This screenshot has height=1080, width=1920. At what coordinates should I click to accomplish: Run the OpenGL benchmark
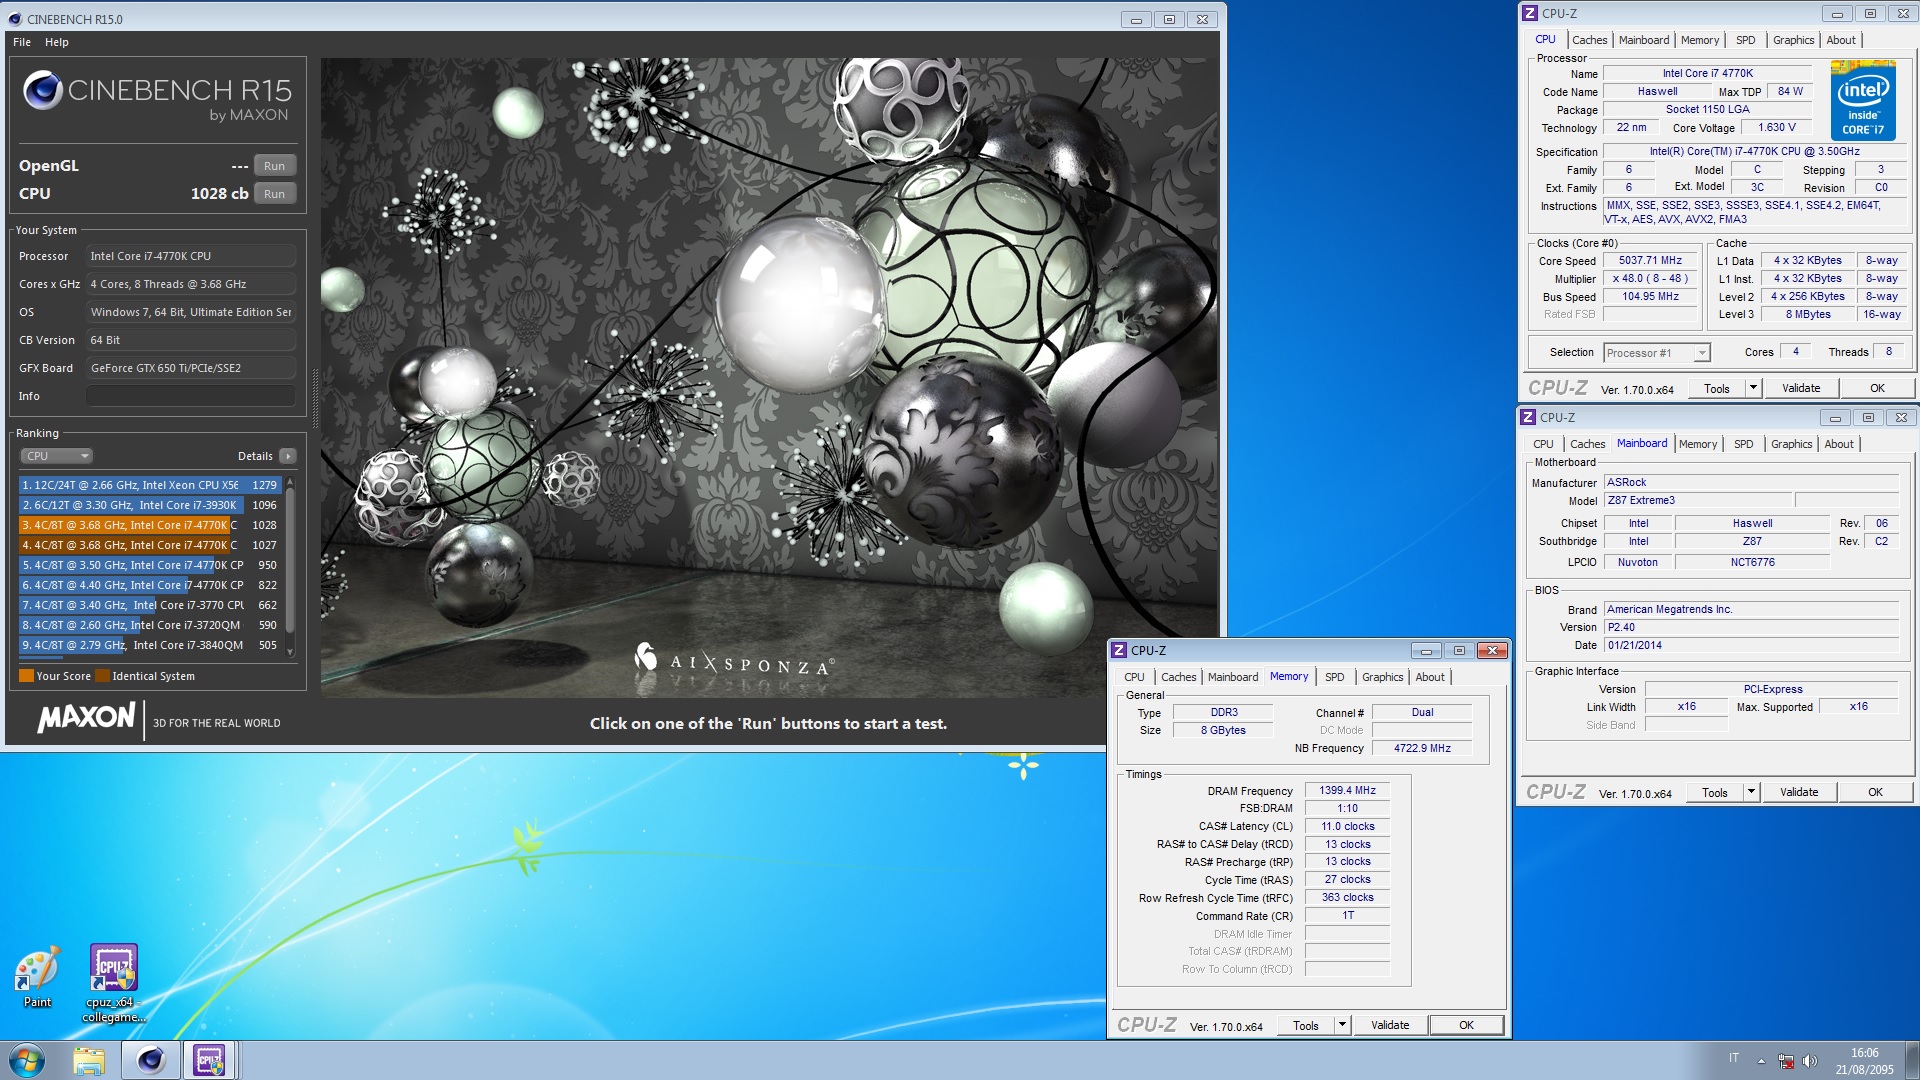tap(274, 166)
